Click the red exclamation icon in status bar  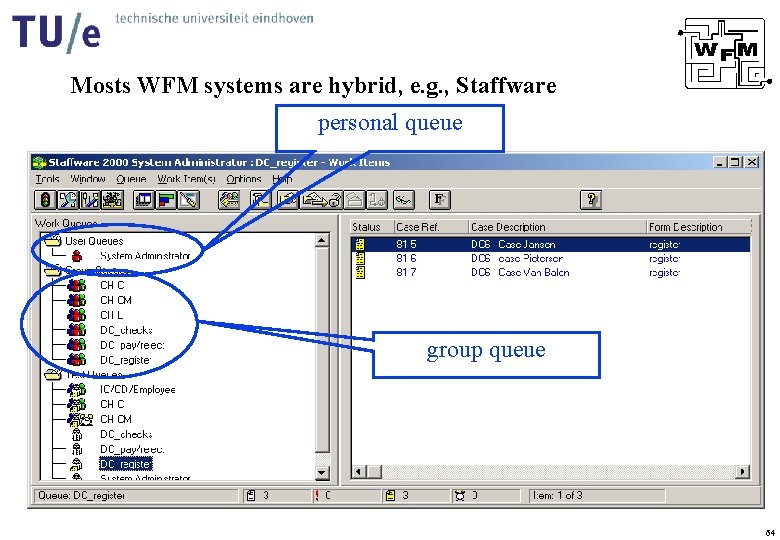pyautogui.click(x=317, y=495)
